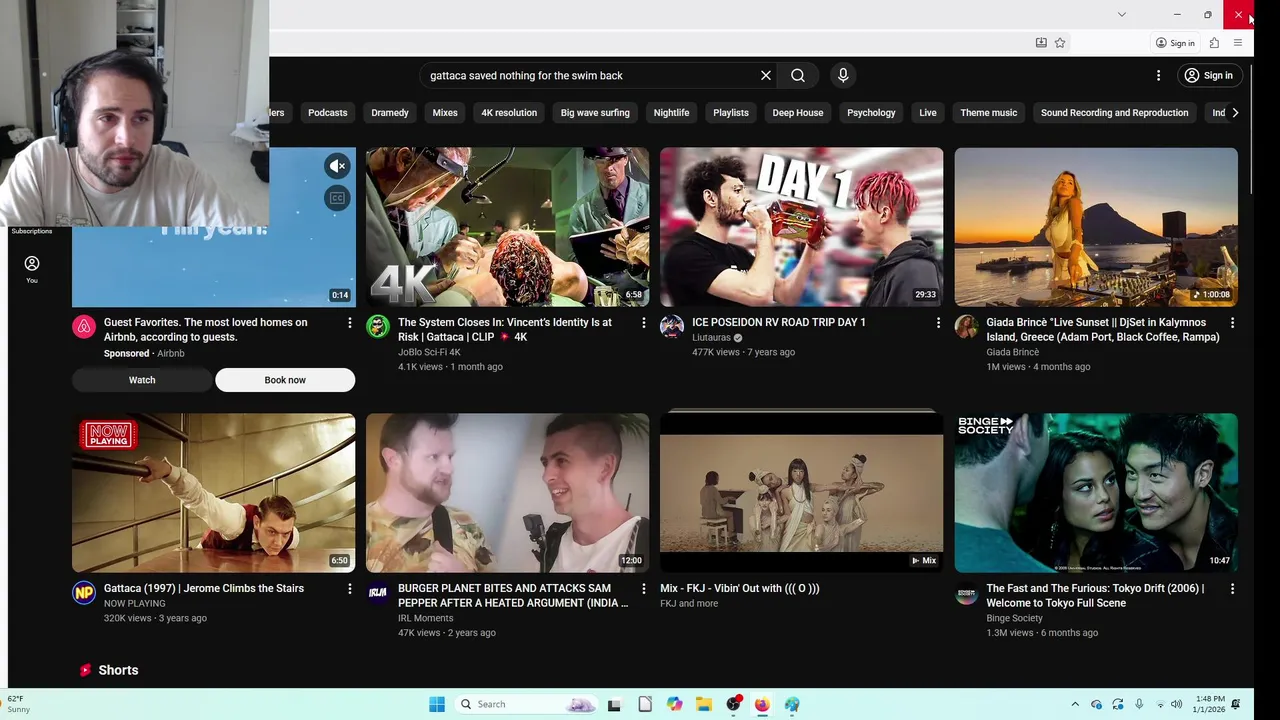
Task: Select the Podcasts filter chip
Action: click(327, 113)
